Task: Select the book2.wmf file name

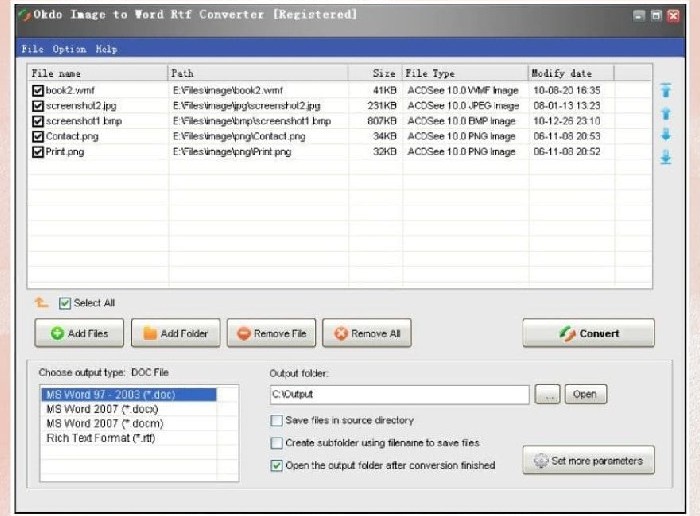Action: pos(70,91)
